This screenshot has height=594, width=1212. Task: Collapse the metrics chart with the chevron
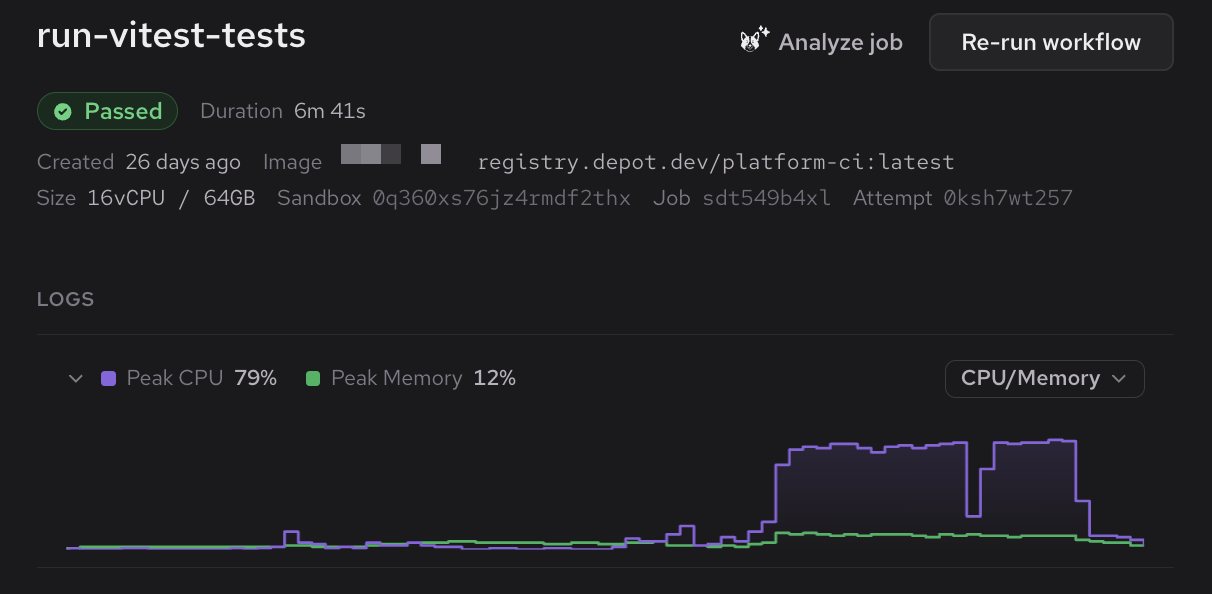pyautogui.click(x=75, y=378)
